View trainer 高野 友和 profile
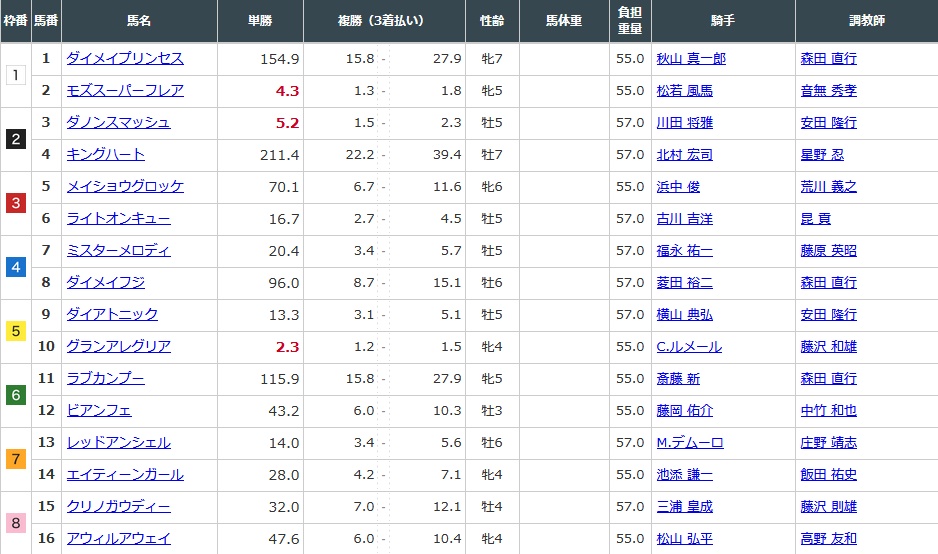Viewport: 938px width, 554px height. (828, 539)
